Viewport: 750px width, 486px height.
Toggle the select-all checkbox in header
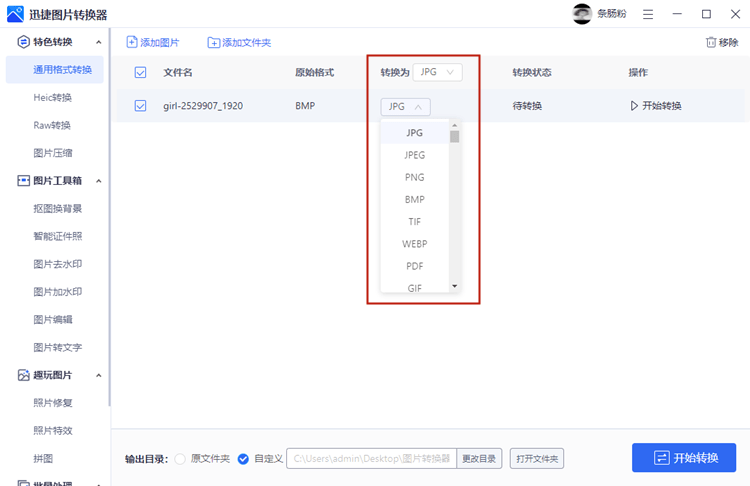[140, 72]
